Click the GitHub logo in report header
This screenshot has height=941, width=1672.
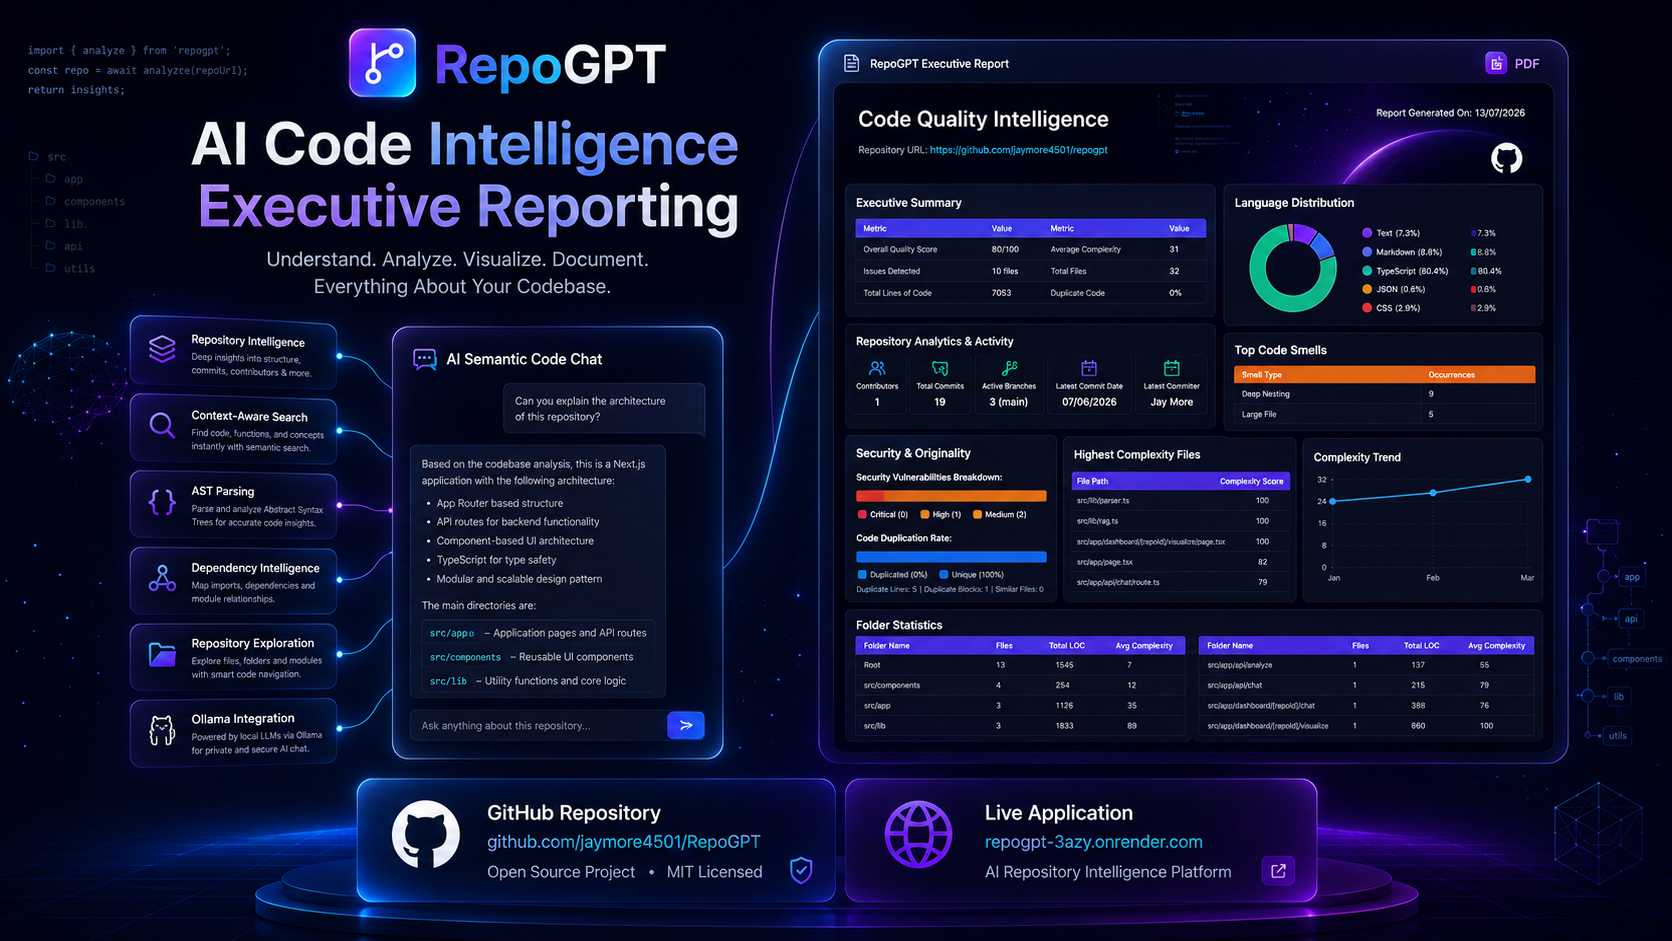coord(1506,158)
